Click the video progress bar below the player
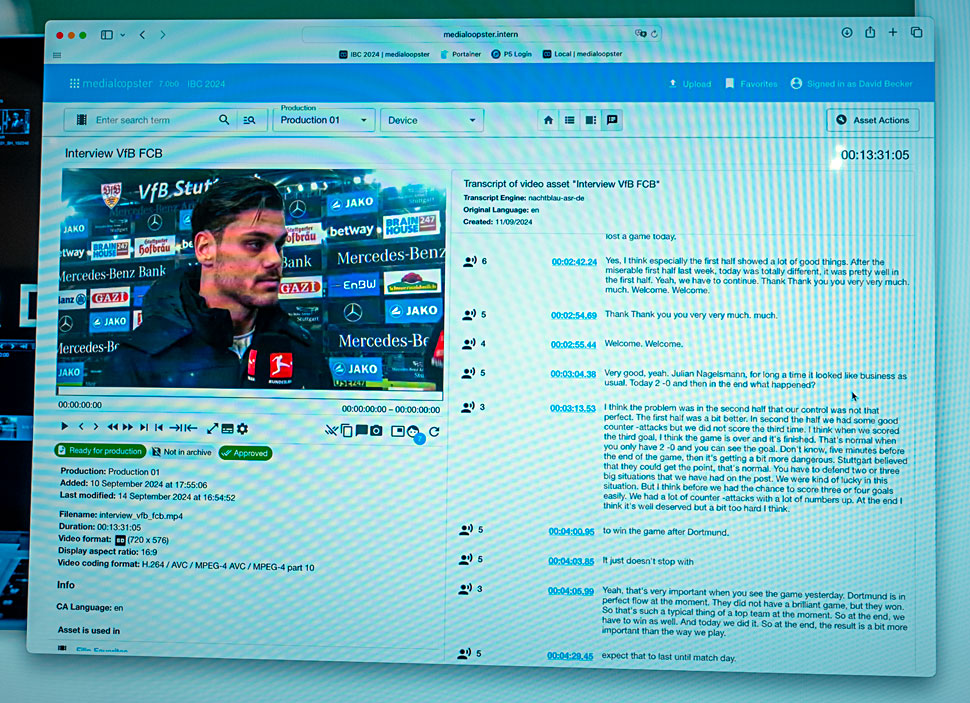970x703 pixels. coord(249,394)
